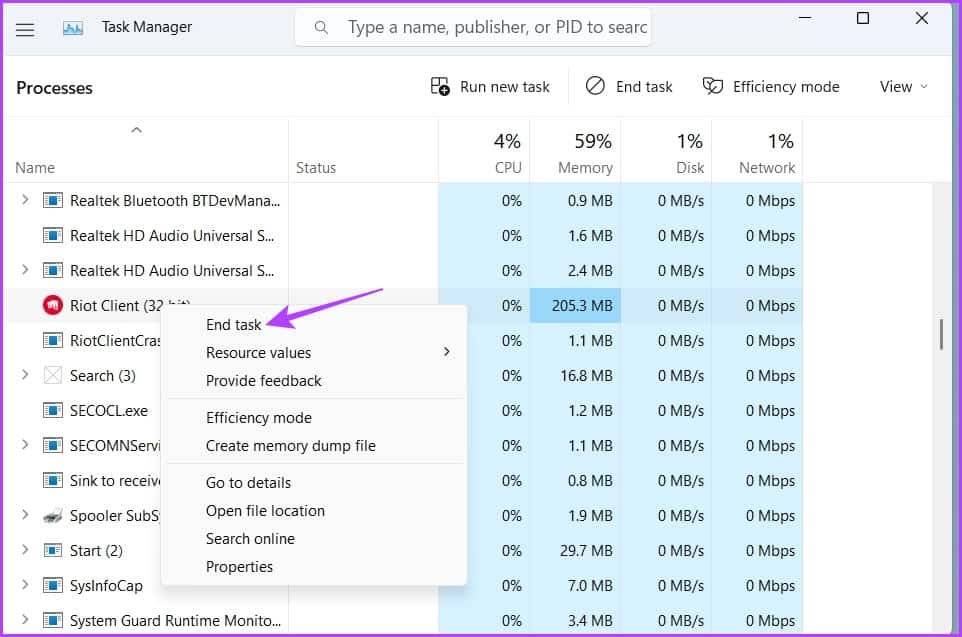Sort by the CPU column header
This screenshot has width=962, height=637.
tap(484, 152)
